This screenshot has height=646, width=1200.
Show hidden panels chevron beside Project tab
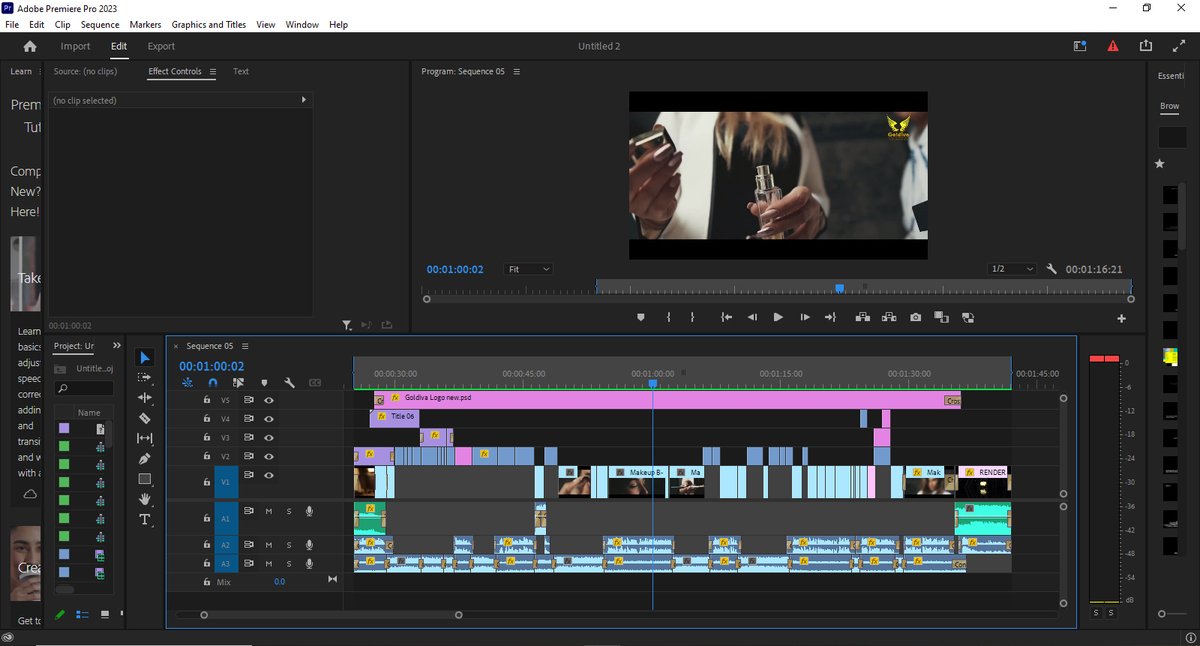tap(118, 346)
